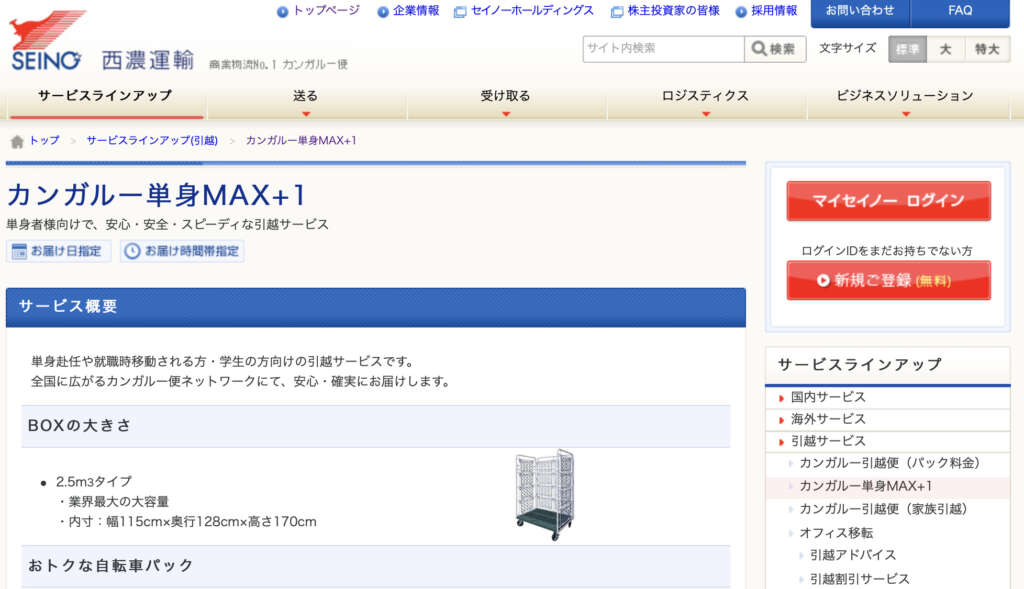Expand 国内サービス in the sidebar
Image resolution: width=1024 pixels, height=589 pixels.
[x=888, y=398]
